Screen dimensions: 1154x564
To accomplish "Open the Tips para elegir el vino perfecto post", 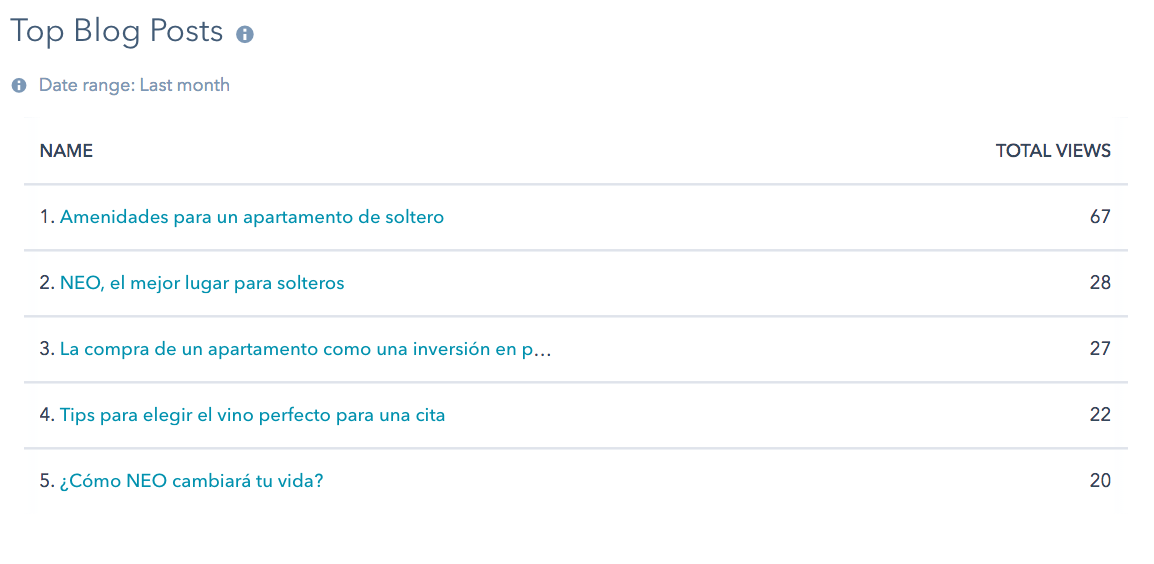I will pyautogui.click(x=252, y=415).
